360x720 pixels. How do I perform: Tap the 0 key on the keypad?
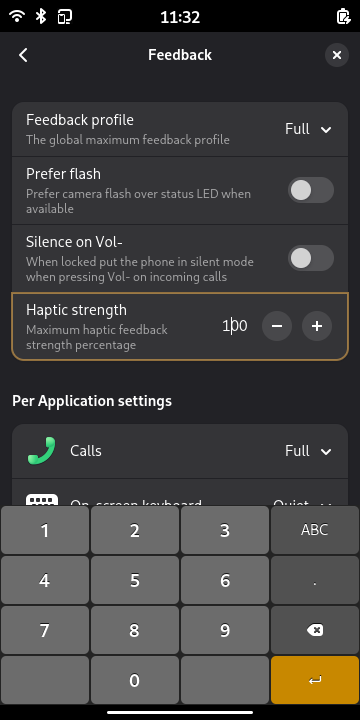pyautogui.click(x=135, y=680)
